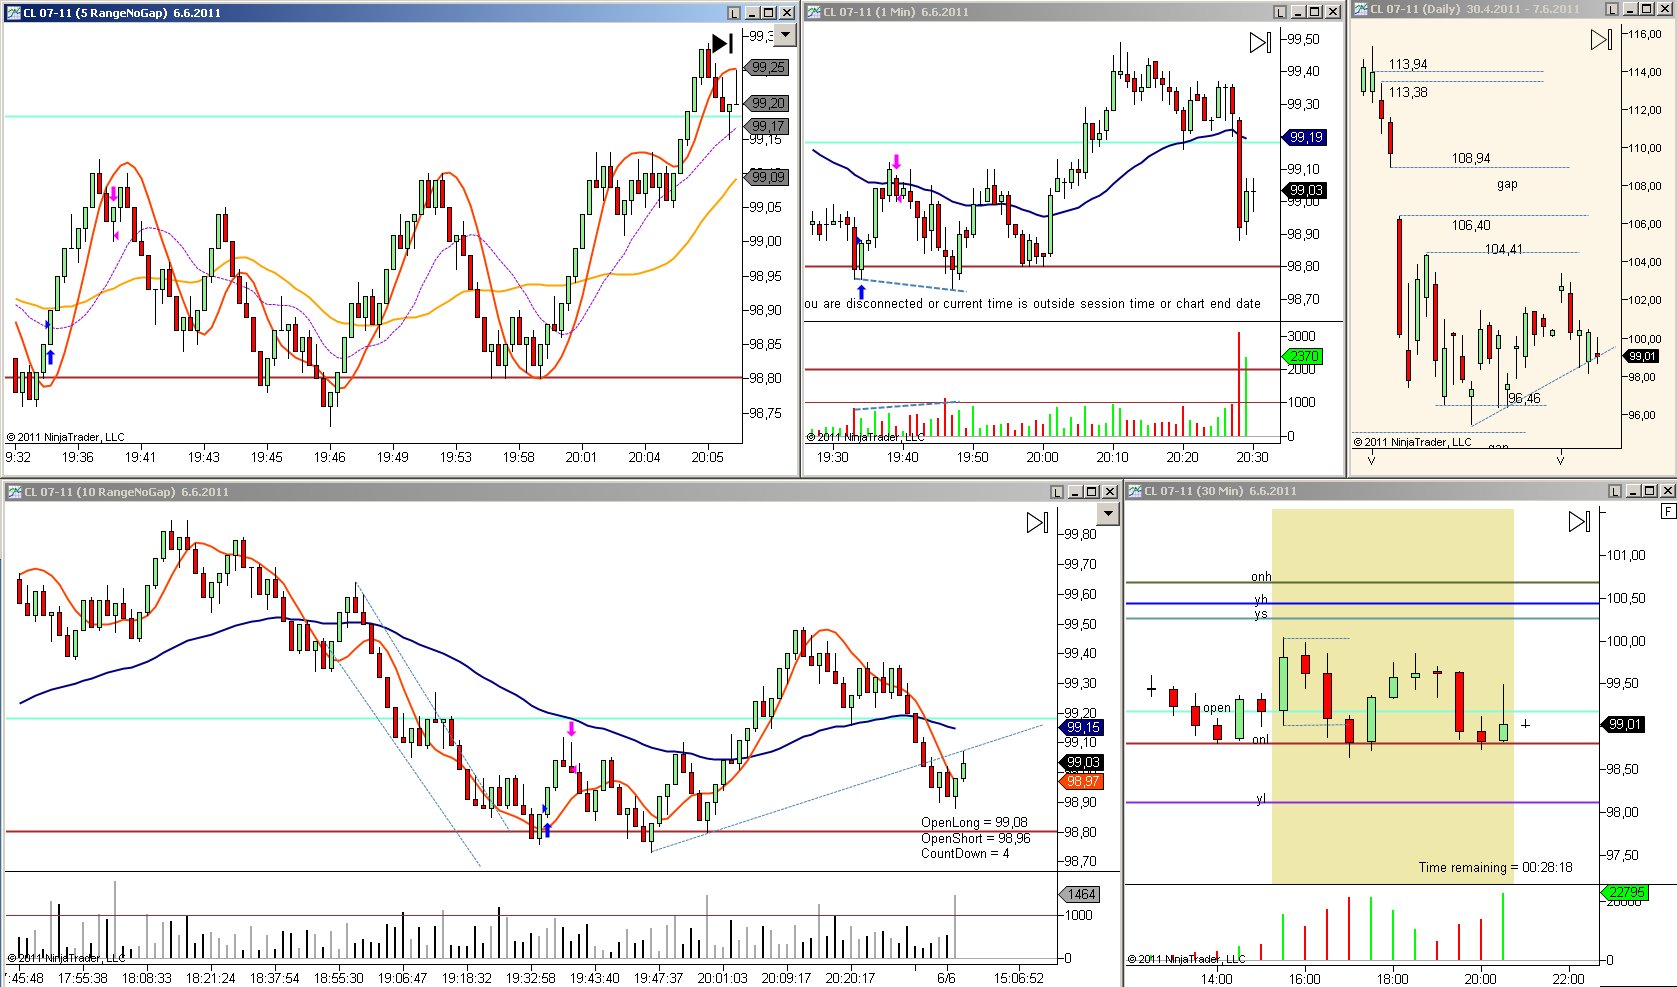The width and height of the screenshot is (1677, 987).
Task: Minimize the Daily chart window
Action: click(1630, 9)
